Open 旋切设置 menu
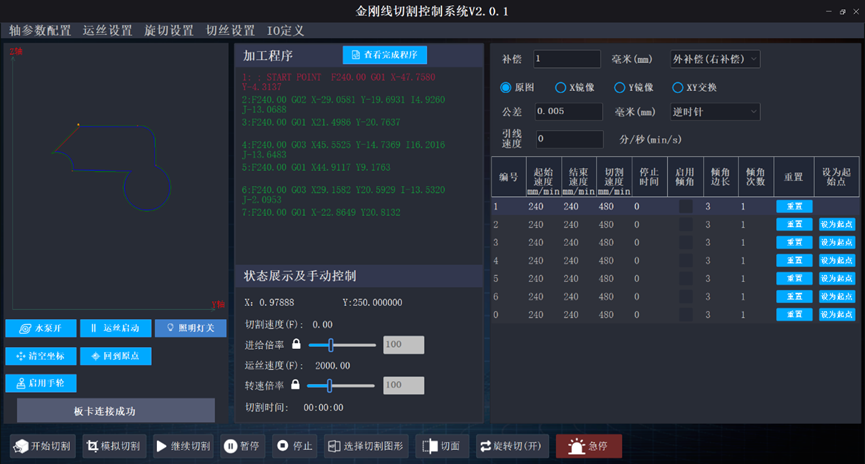The width and height of the screenshot is (865, 464). point(169,30)
